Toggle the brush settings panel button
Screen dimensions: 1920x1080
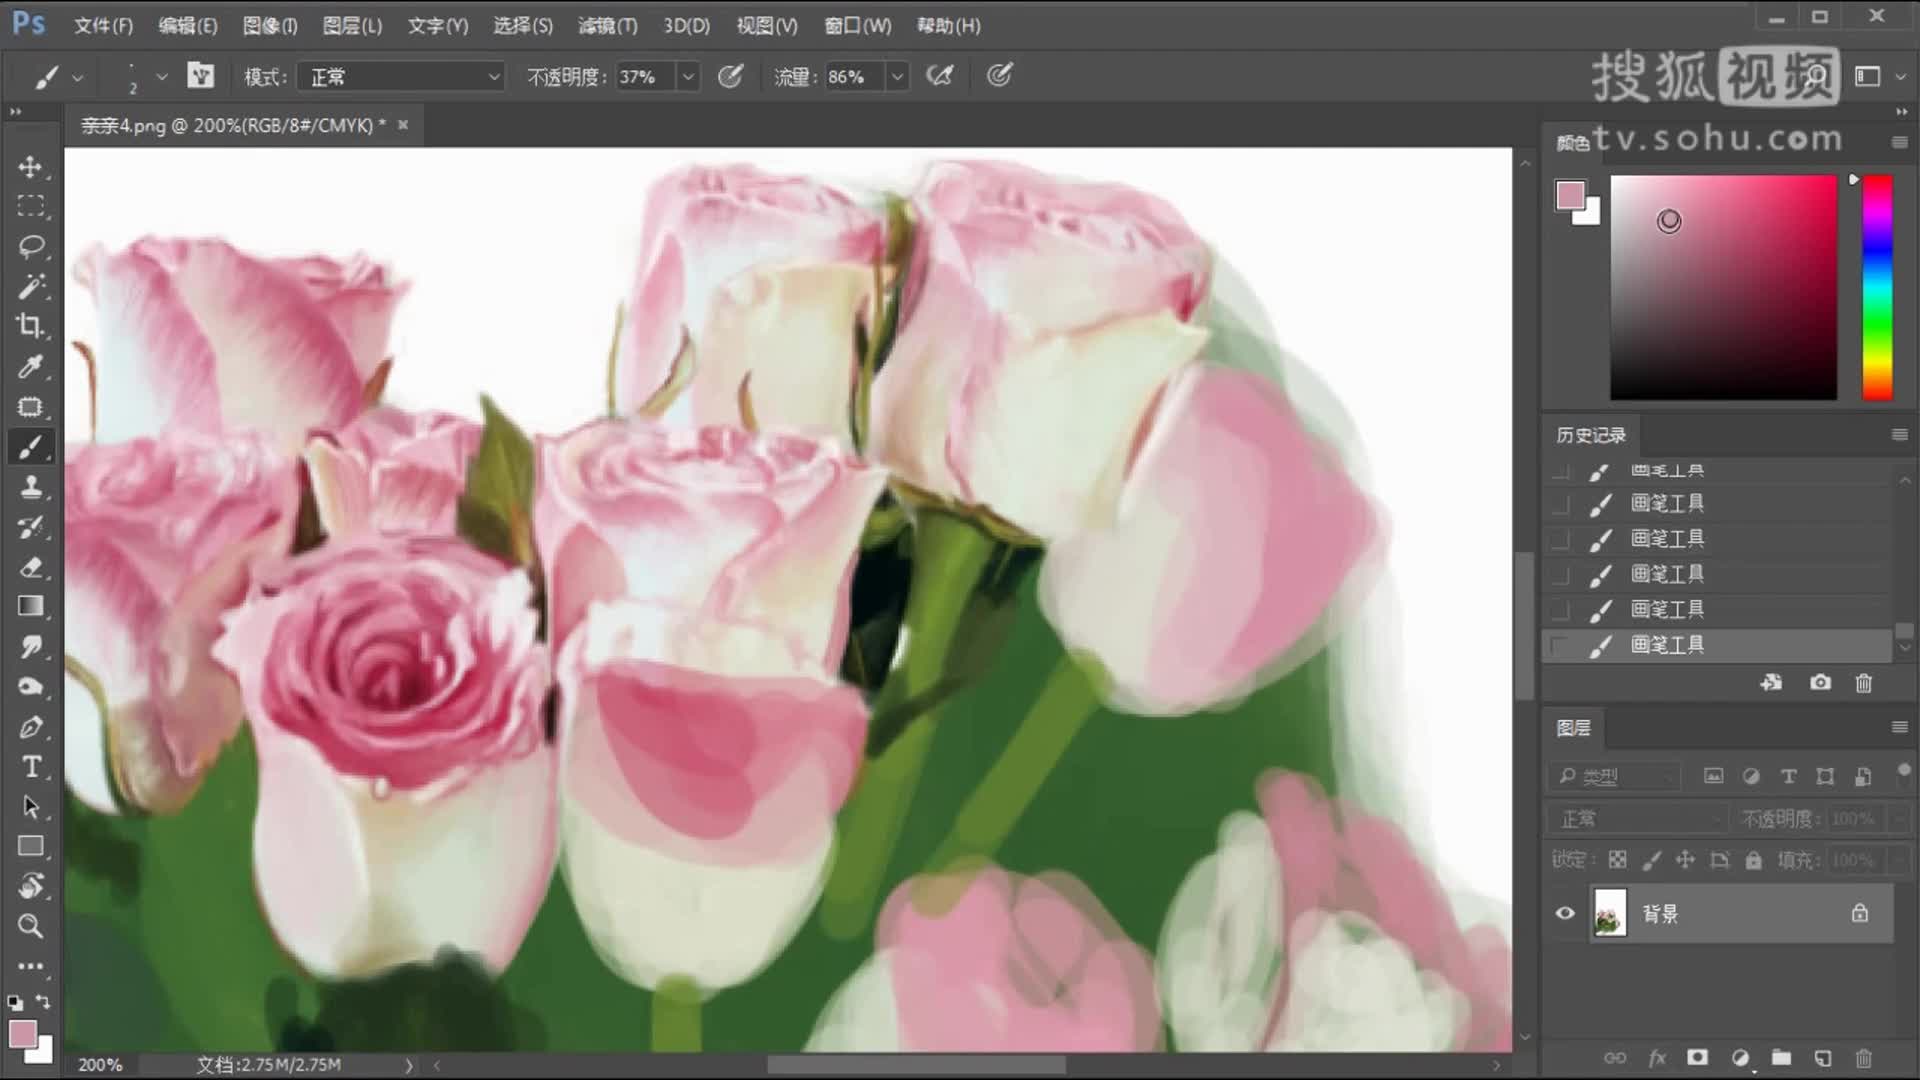coord(201,76)
